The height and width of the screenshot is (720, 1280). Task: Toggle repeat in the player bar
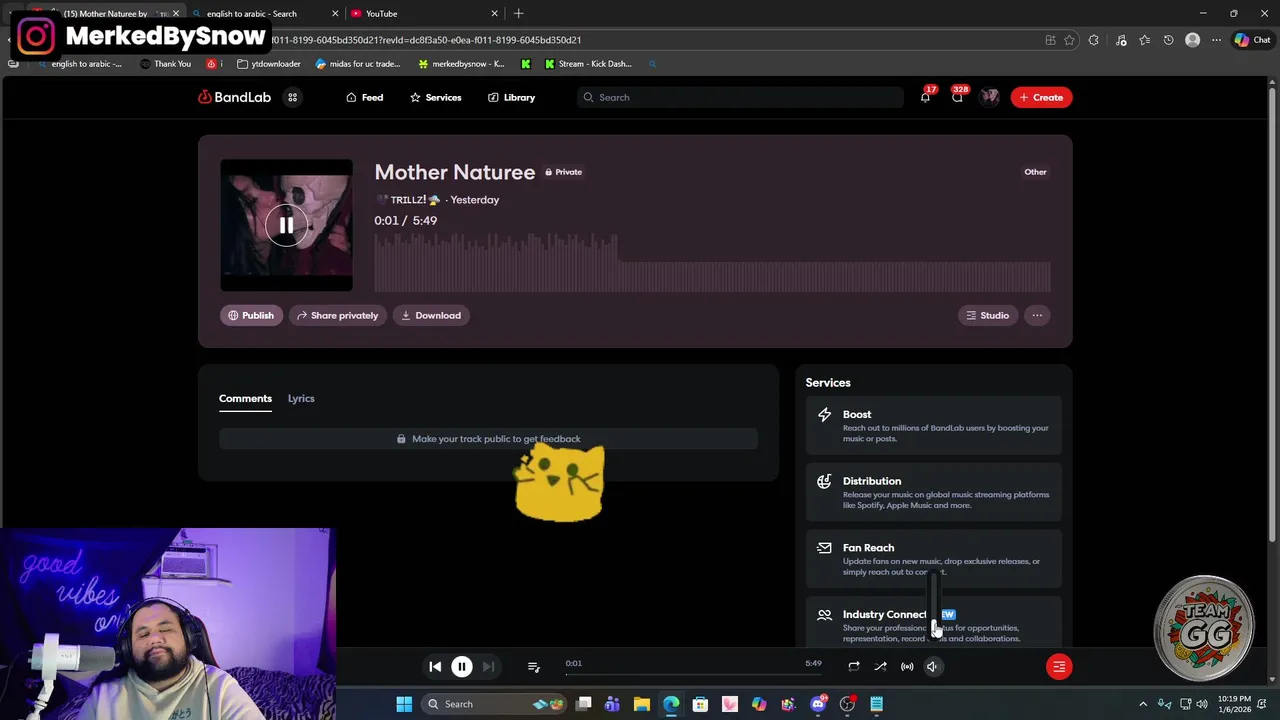854,667
